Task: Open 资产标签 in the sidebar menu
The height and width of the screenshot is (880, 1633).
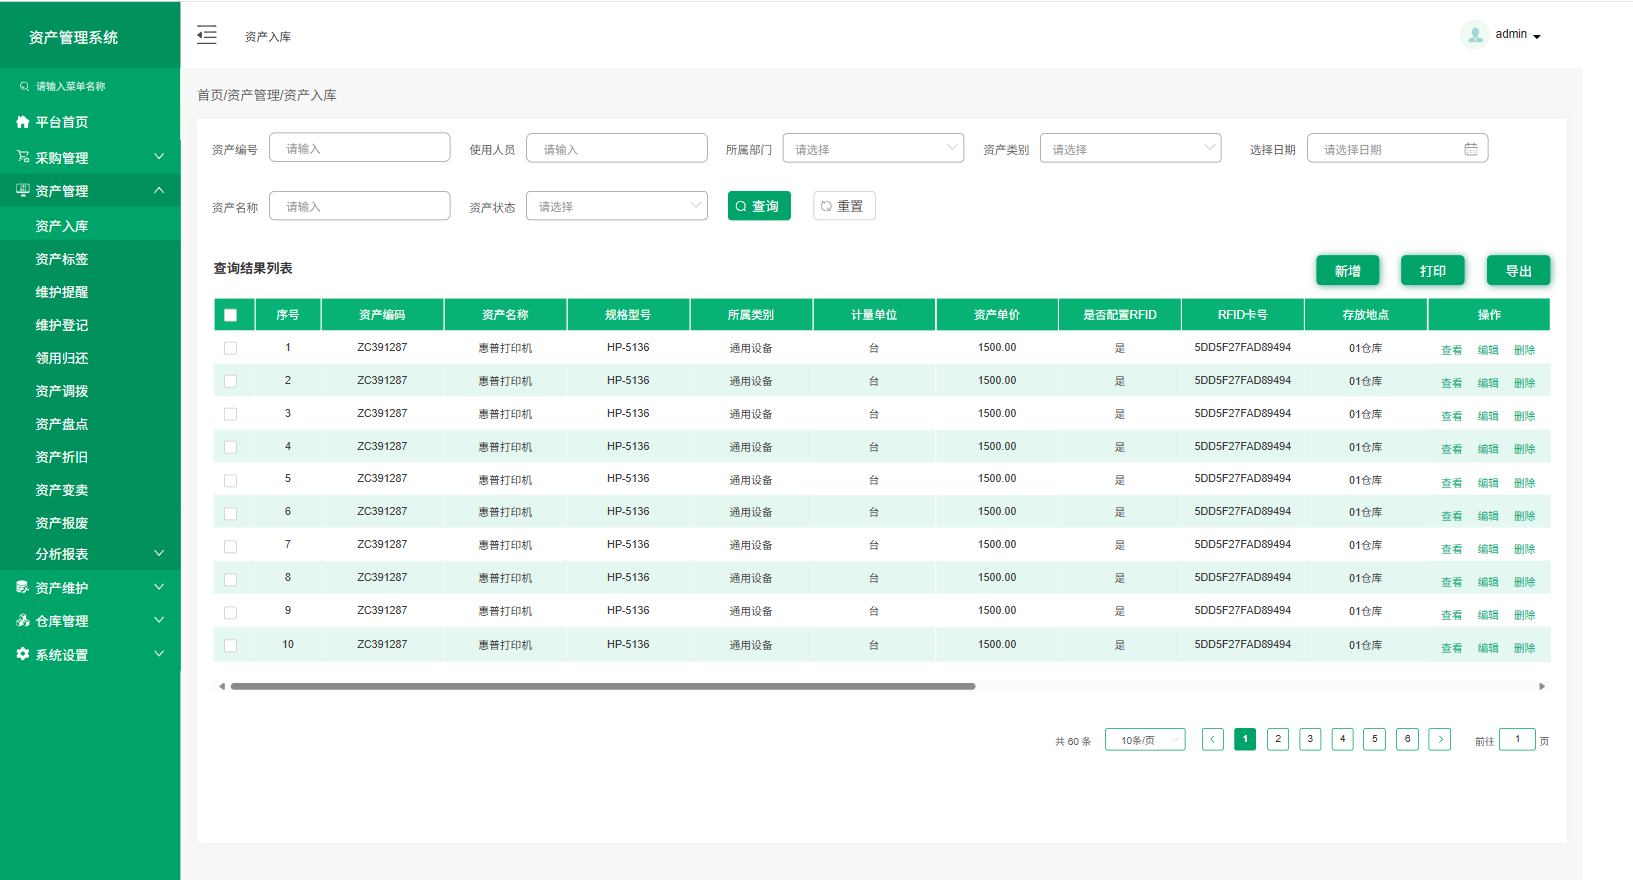Action: point(62,259)
